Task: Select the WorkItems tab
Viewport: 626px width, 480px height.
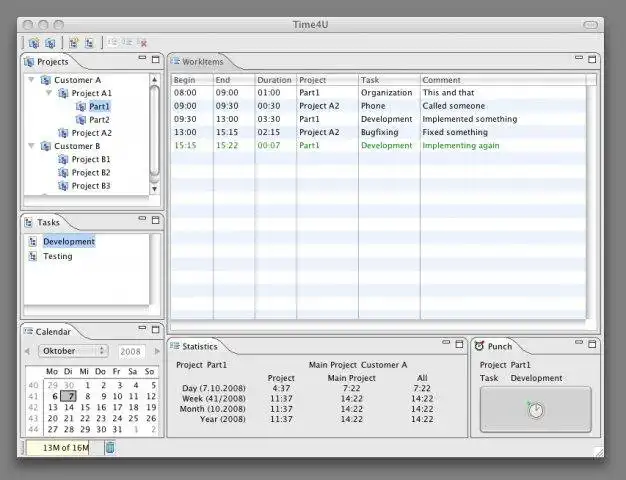Action: [197, 62]
